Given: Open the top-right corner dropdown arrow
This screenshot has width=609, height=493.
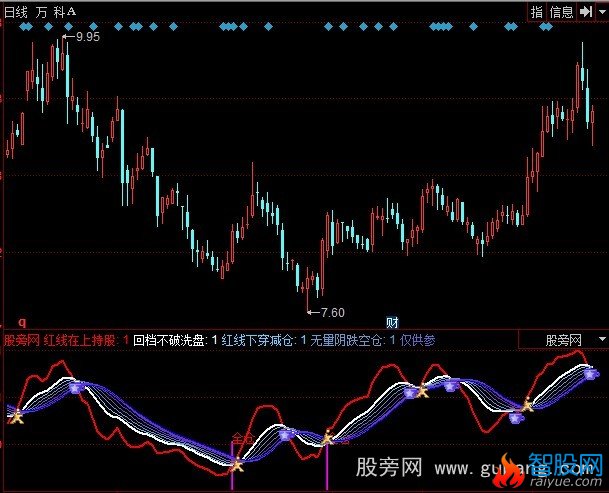Looking at the screenshot, I should (602, 12).
